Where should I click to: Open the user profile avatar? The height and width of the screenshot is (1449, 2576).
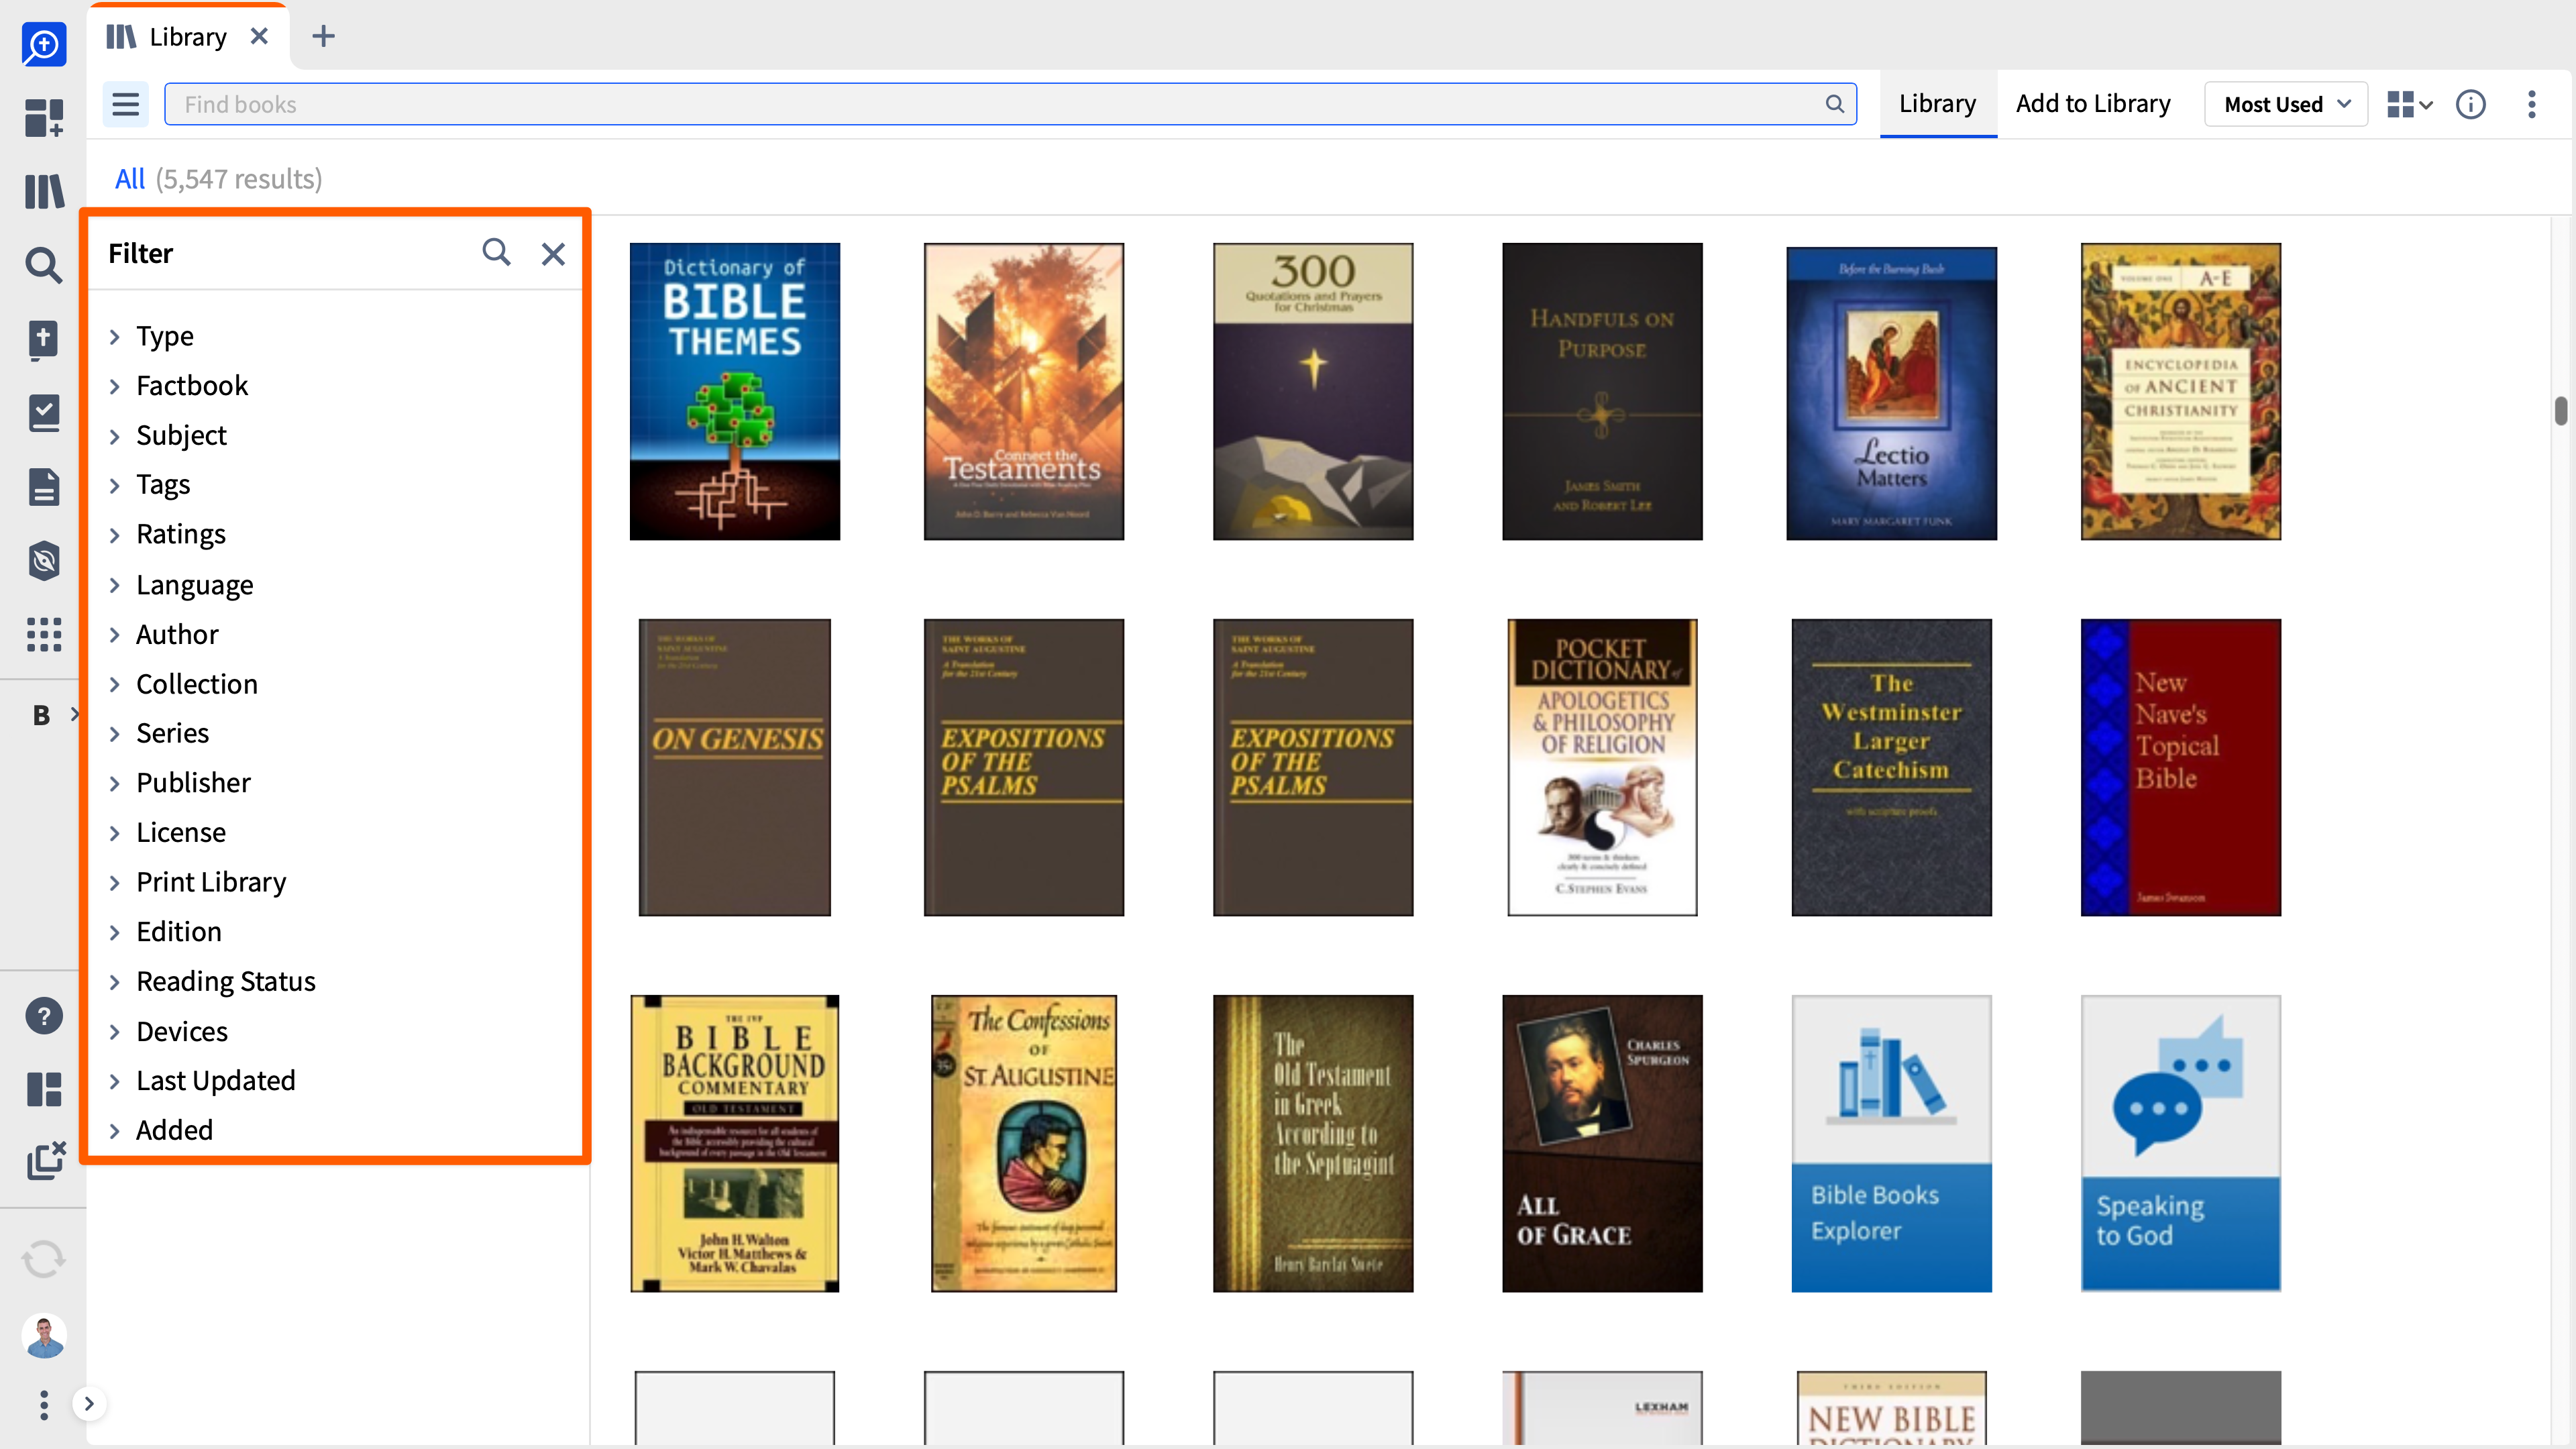tap(44, 1336)
